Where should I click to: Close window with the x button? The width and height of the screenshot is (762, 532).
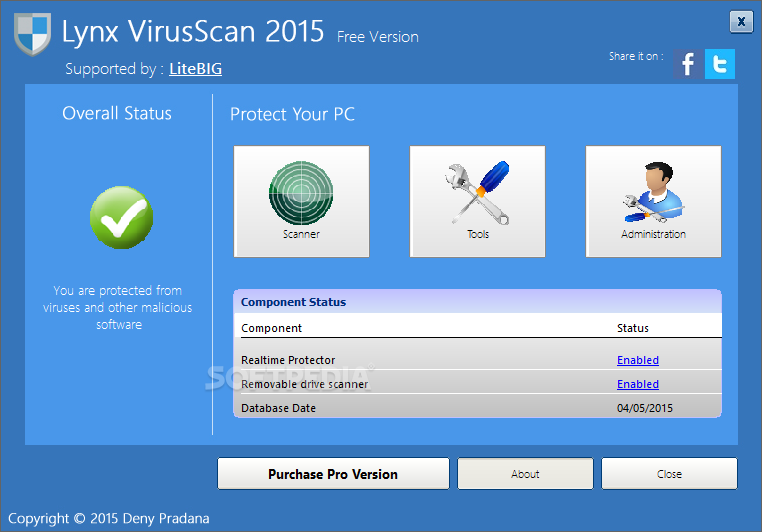741,21
